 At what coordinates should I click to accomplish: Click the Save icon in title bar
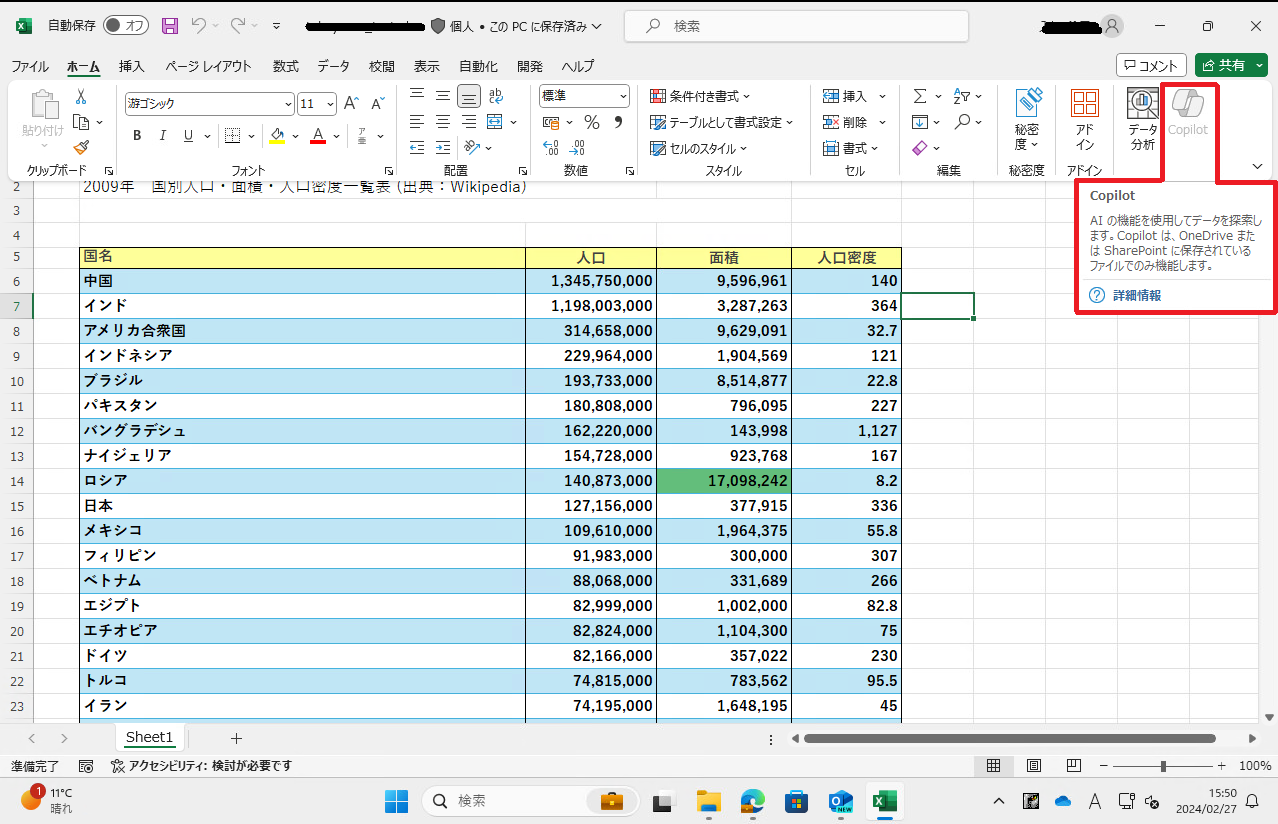point(170,26)
